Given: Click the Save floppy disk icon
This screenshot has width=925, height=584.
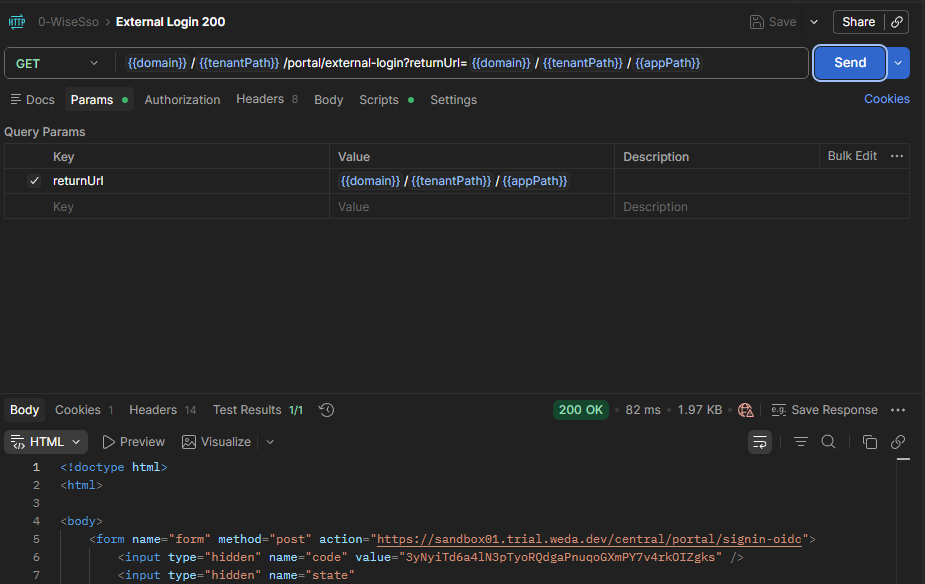Looking at the screenshot, I should tap(756, 22).
